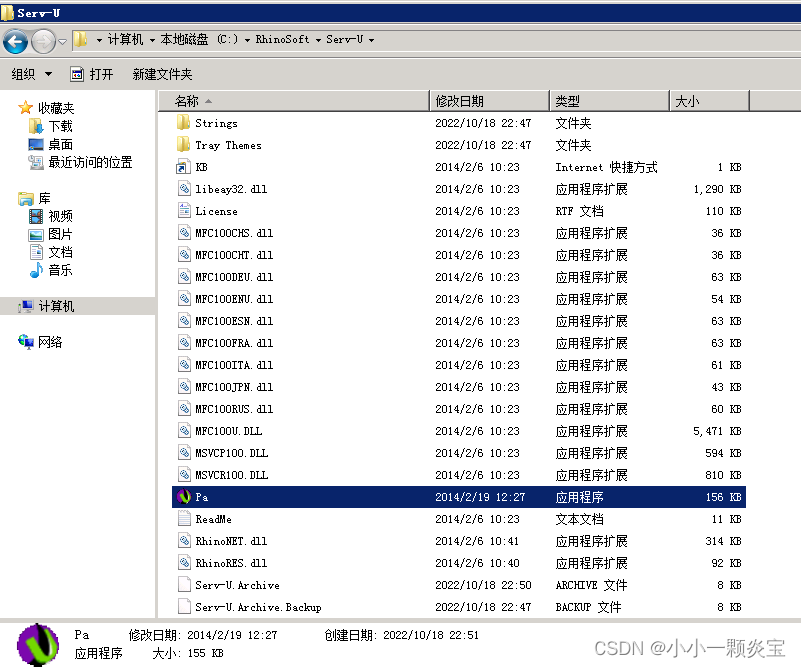801x668 pixels.
Task: Select MFC100FRA.dll file icon
Action: click(184, 343)
